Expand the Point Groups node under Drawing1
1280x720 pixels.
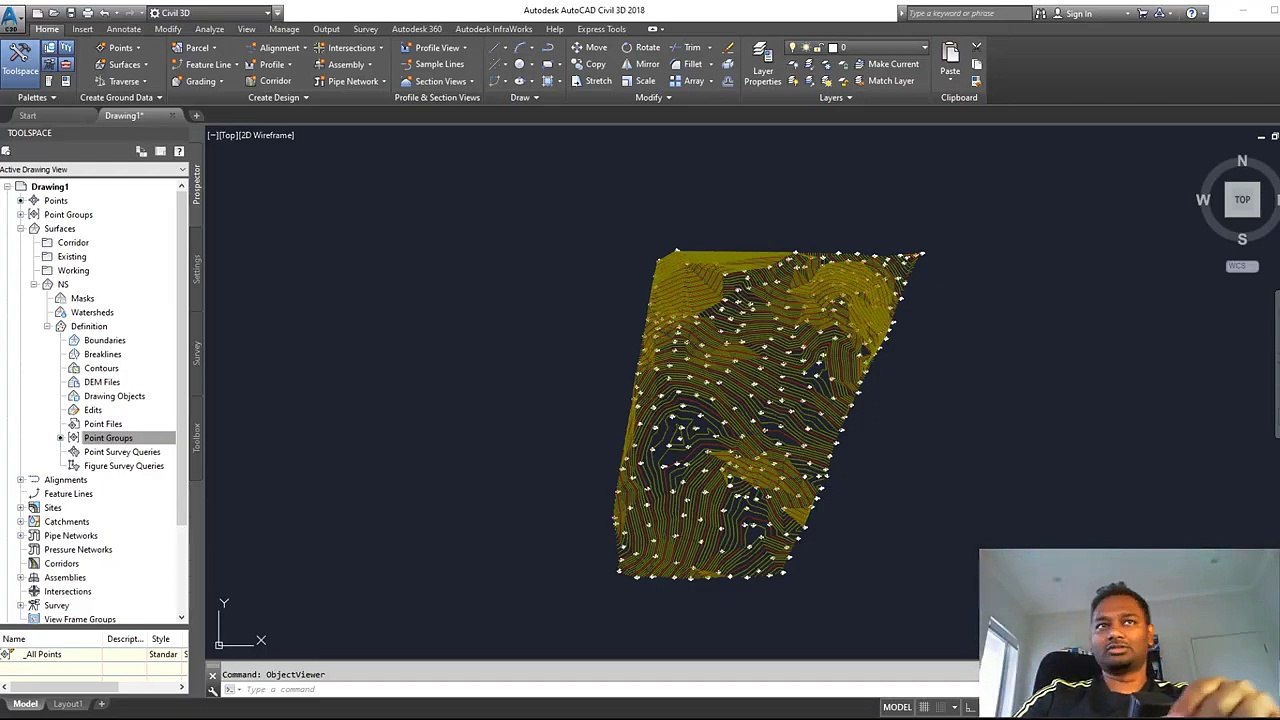(x=20, y=215)
